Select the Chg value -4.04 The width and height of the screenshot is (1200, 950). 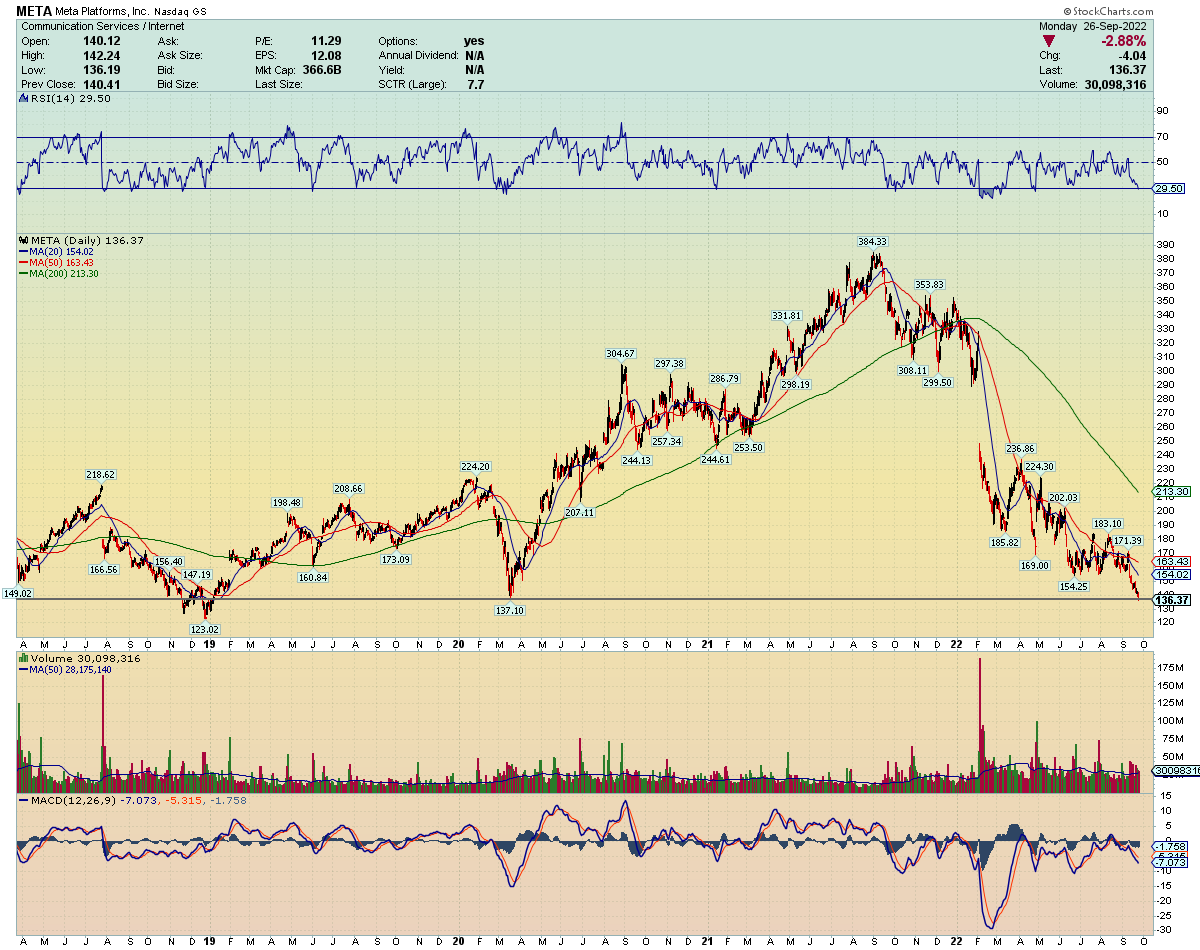(x=1132, y=55)
